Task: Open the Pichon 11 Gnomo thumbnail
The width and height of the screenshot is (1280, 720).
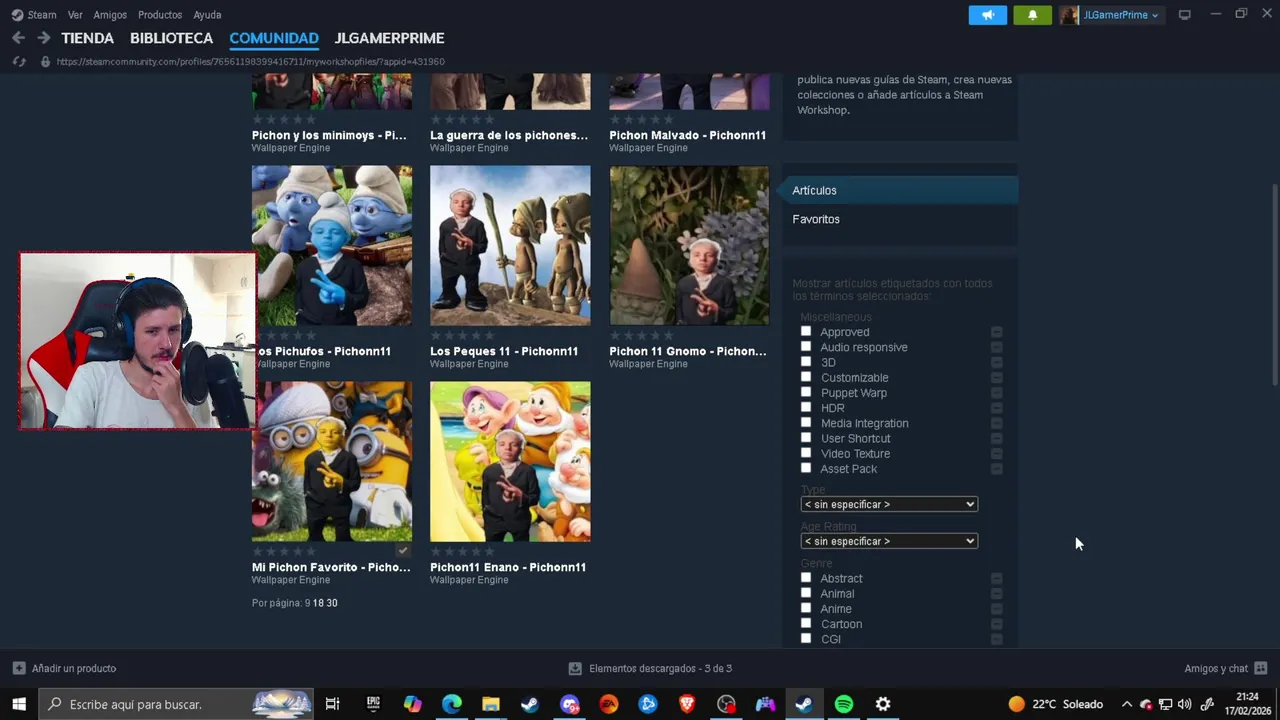Action: (689, 246)
